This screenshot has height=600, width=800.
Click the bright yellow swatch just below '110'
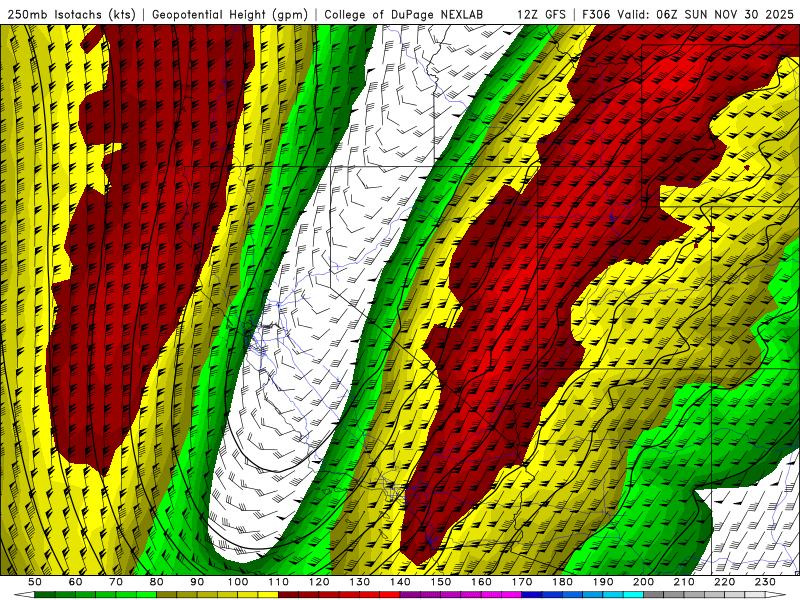(268, 595)
